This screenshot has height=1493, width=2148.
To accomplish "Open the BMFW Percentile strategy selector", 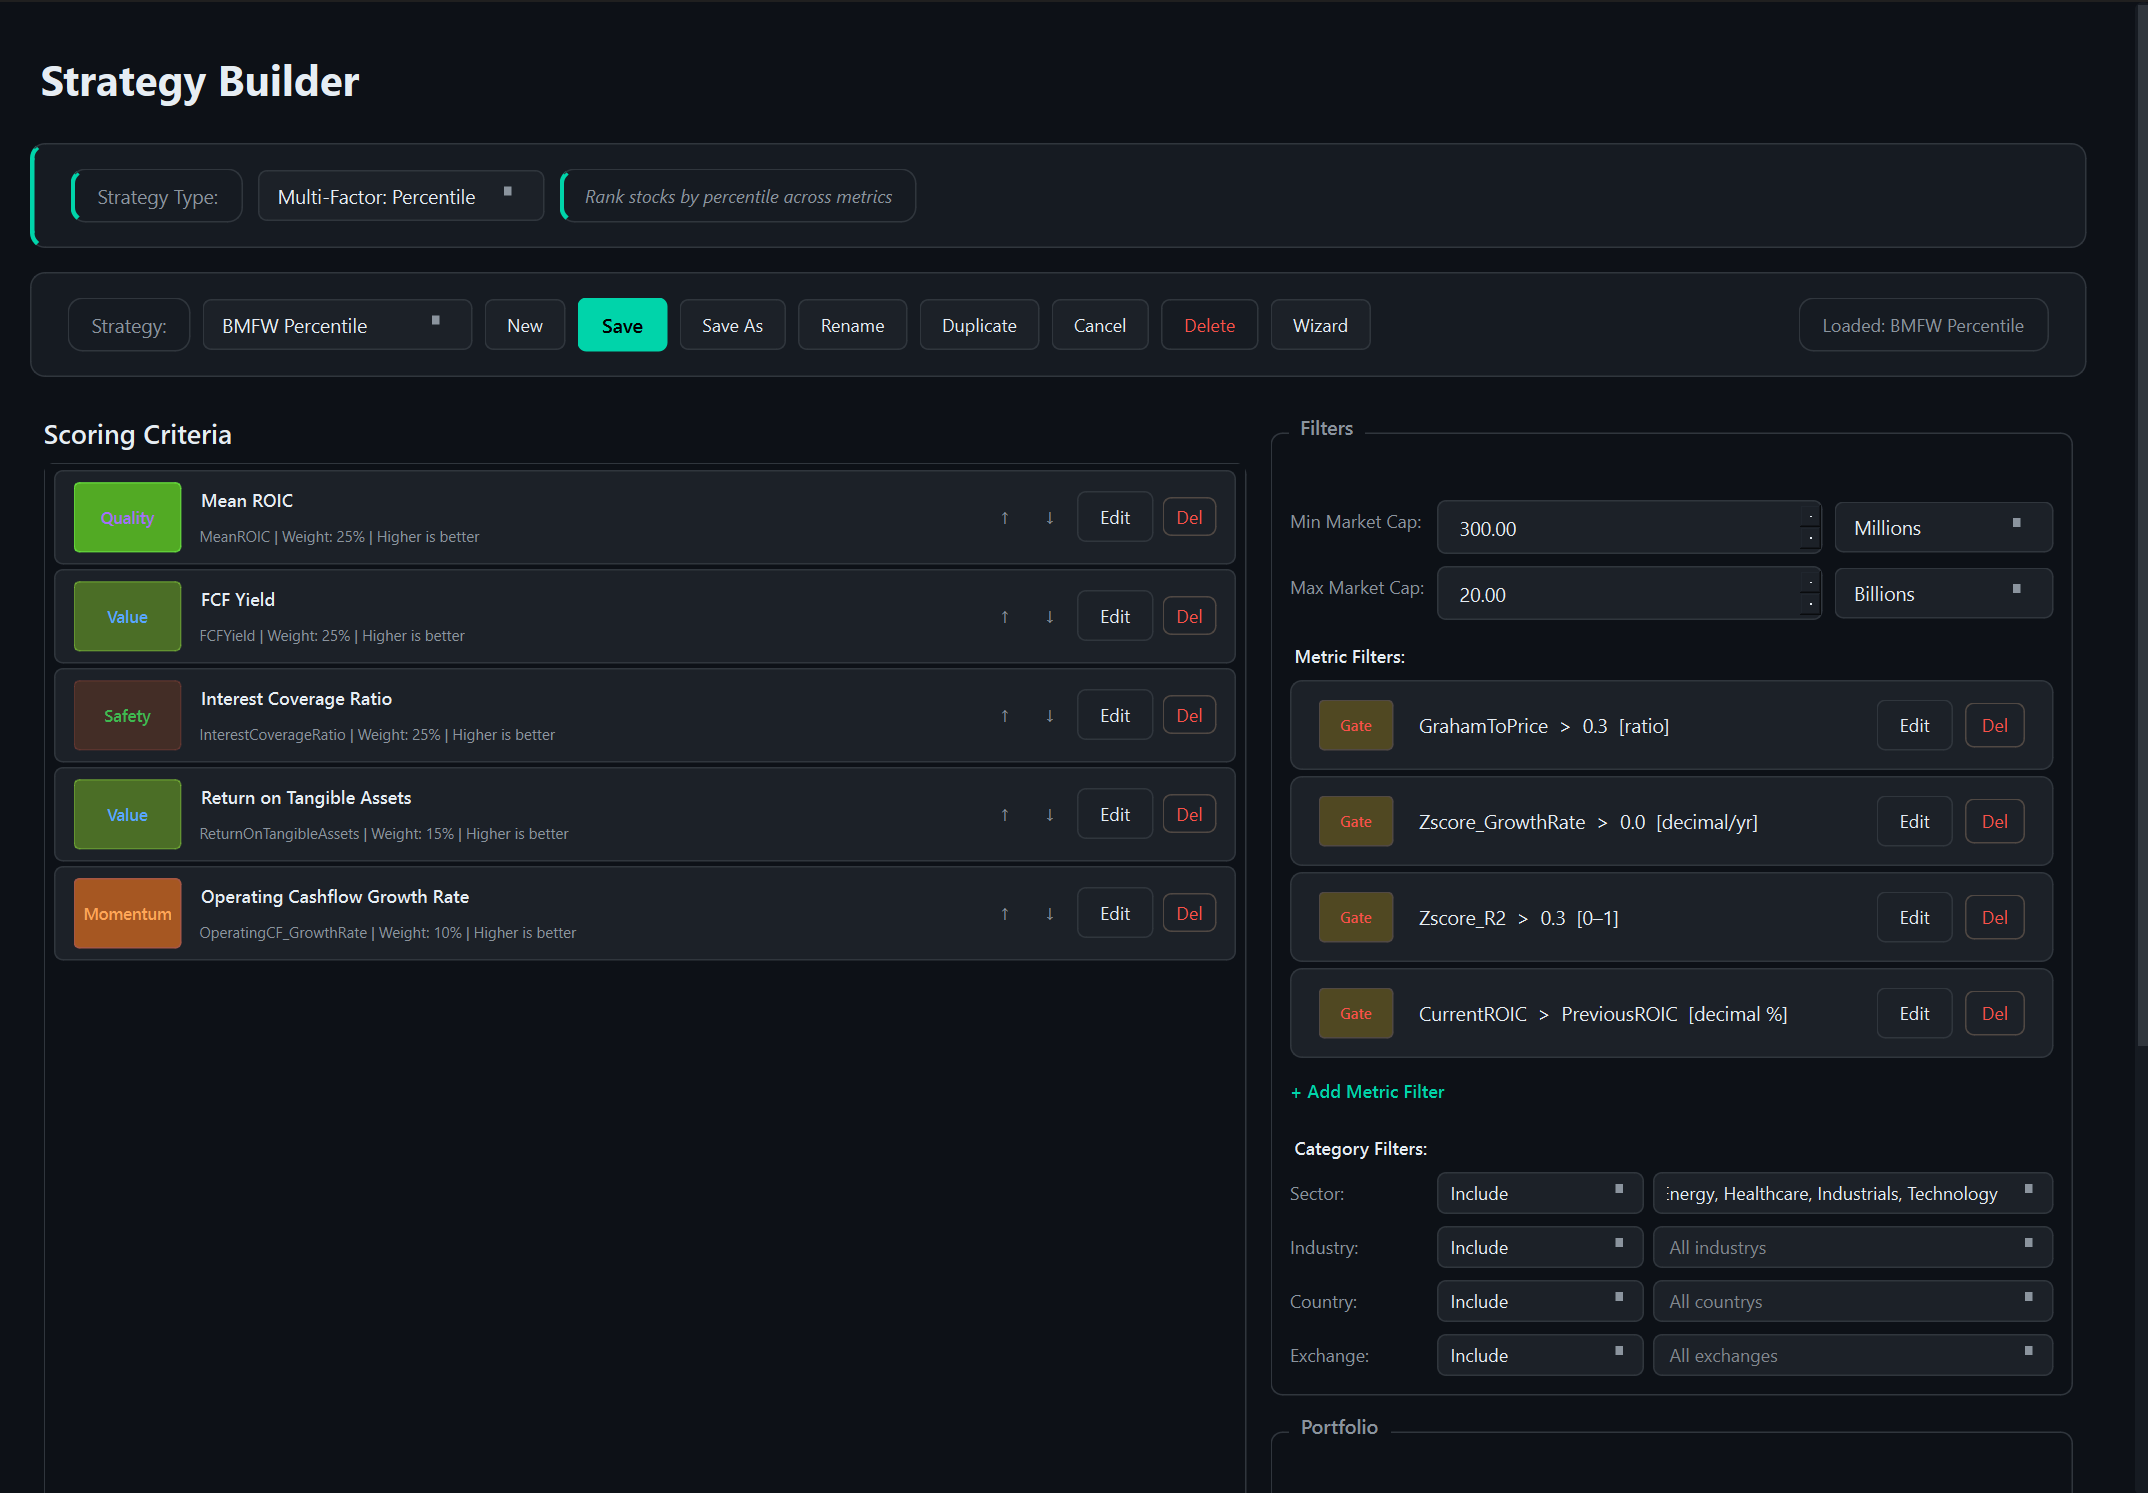I will [336, 325].
